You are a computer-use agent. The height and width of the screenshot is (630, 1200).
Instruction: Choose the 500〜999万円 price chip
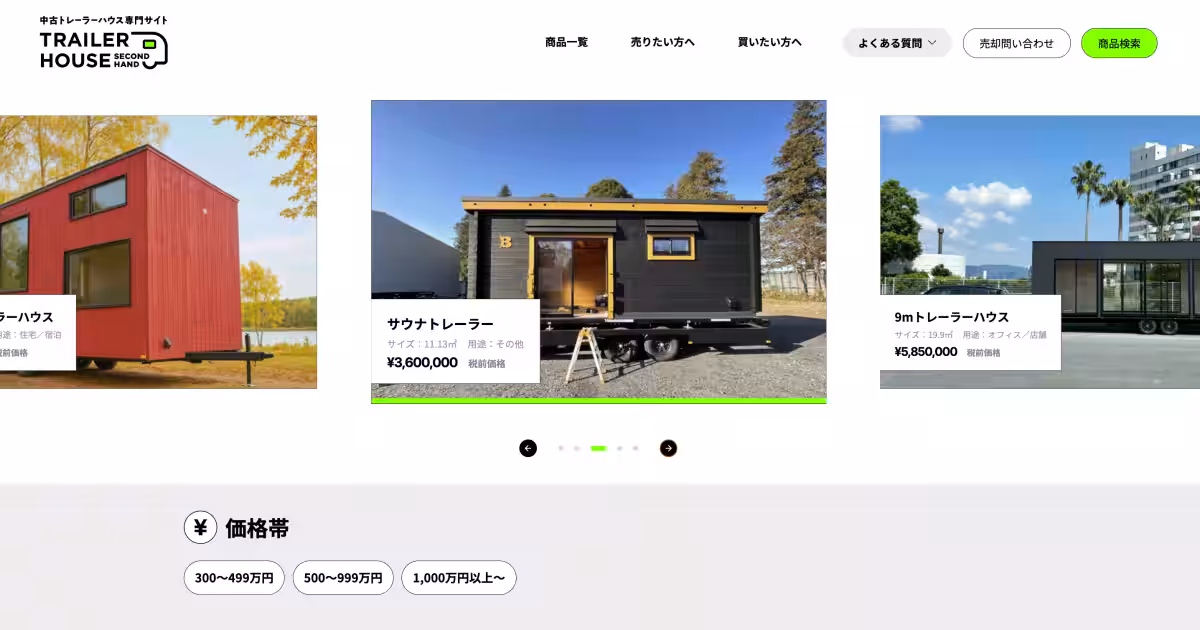click(x=343, y=578)
